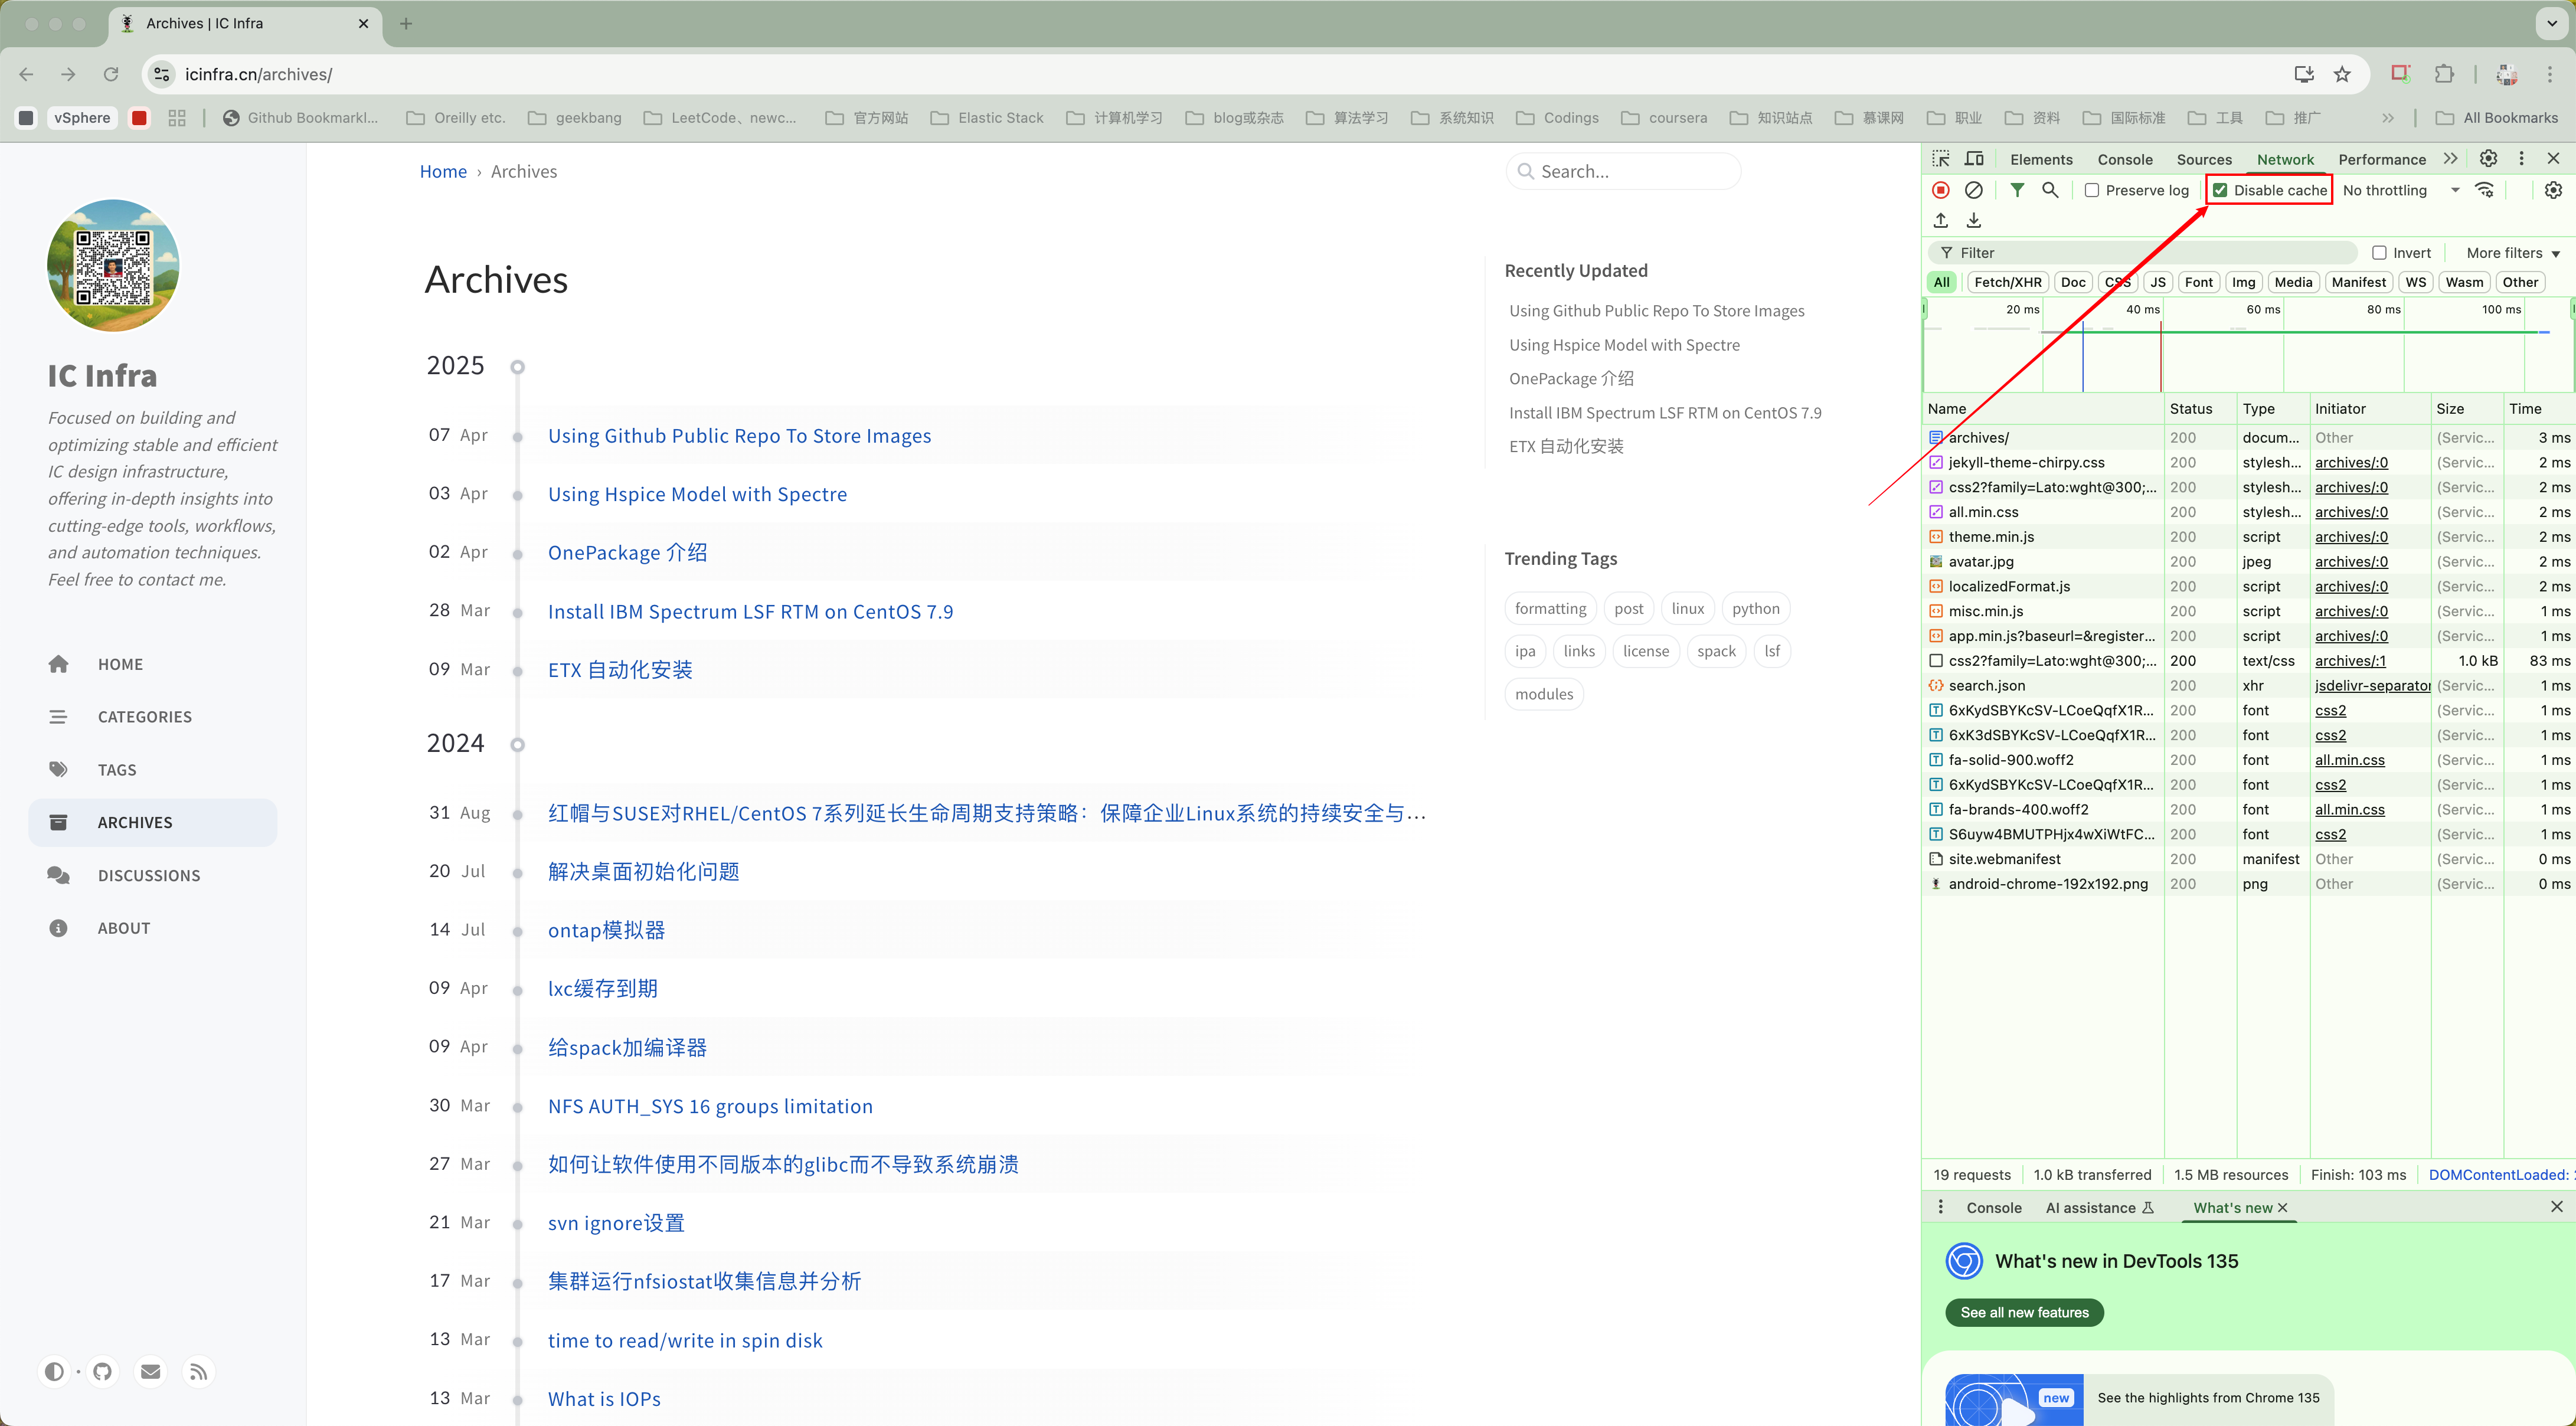
Task: Switch to the Elements tab
Action: click(x=2041, y=159)
